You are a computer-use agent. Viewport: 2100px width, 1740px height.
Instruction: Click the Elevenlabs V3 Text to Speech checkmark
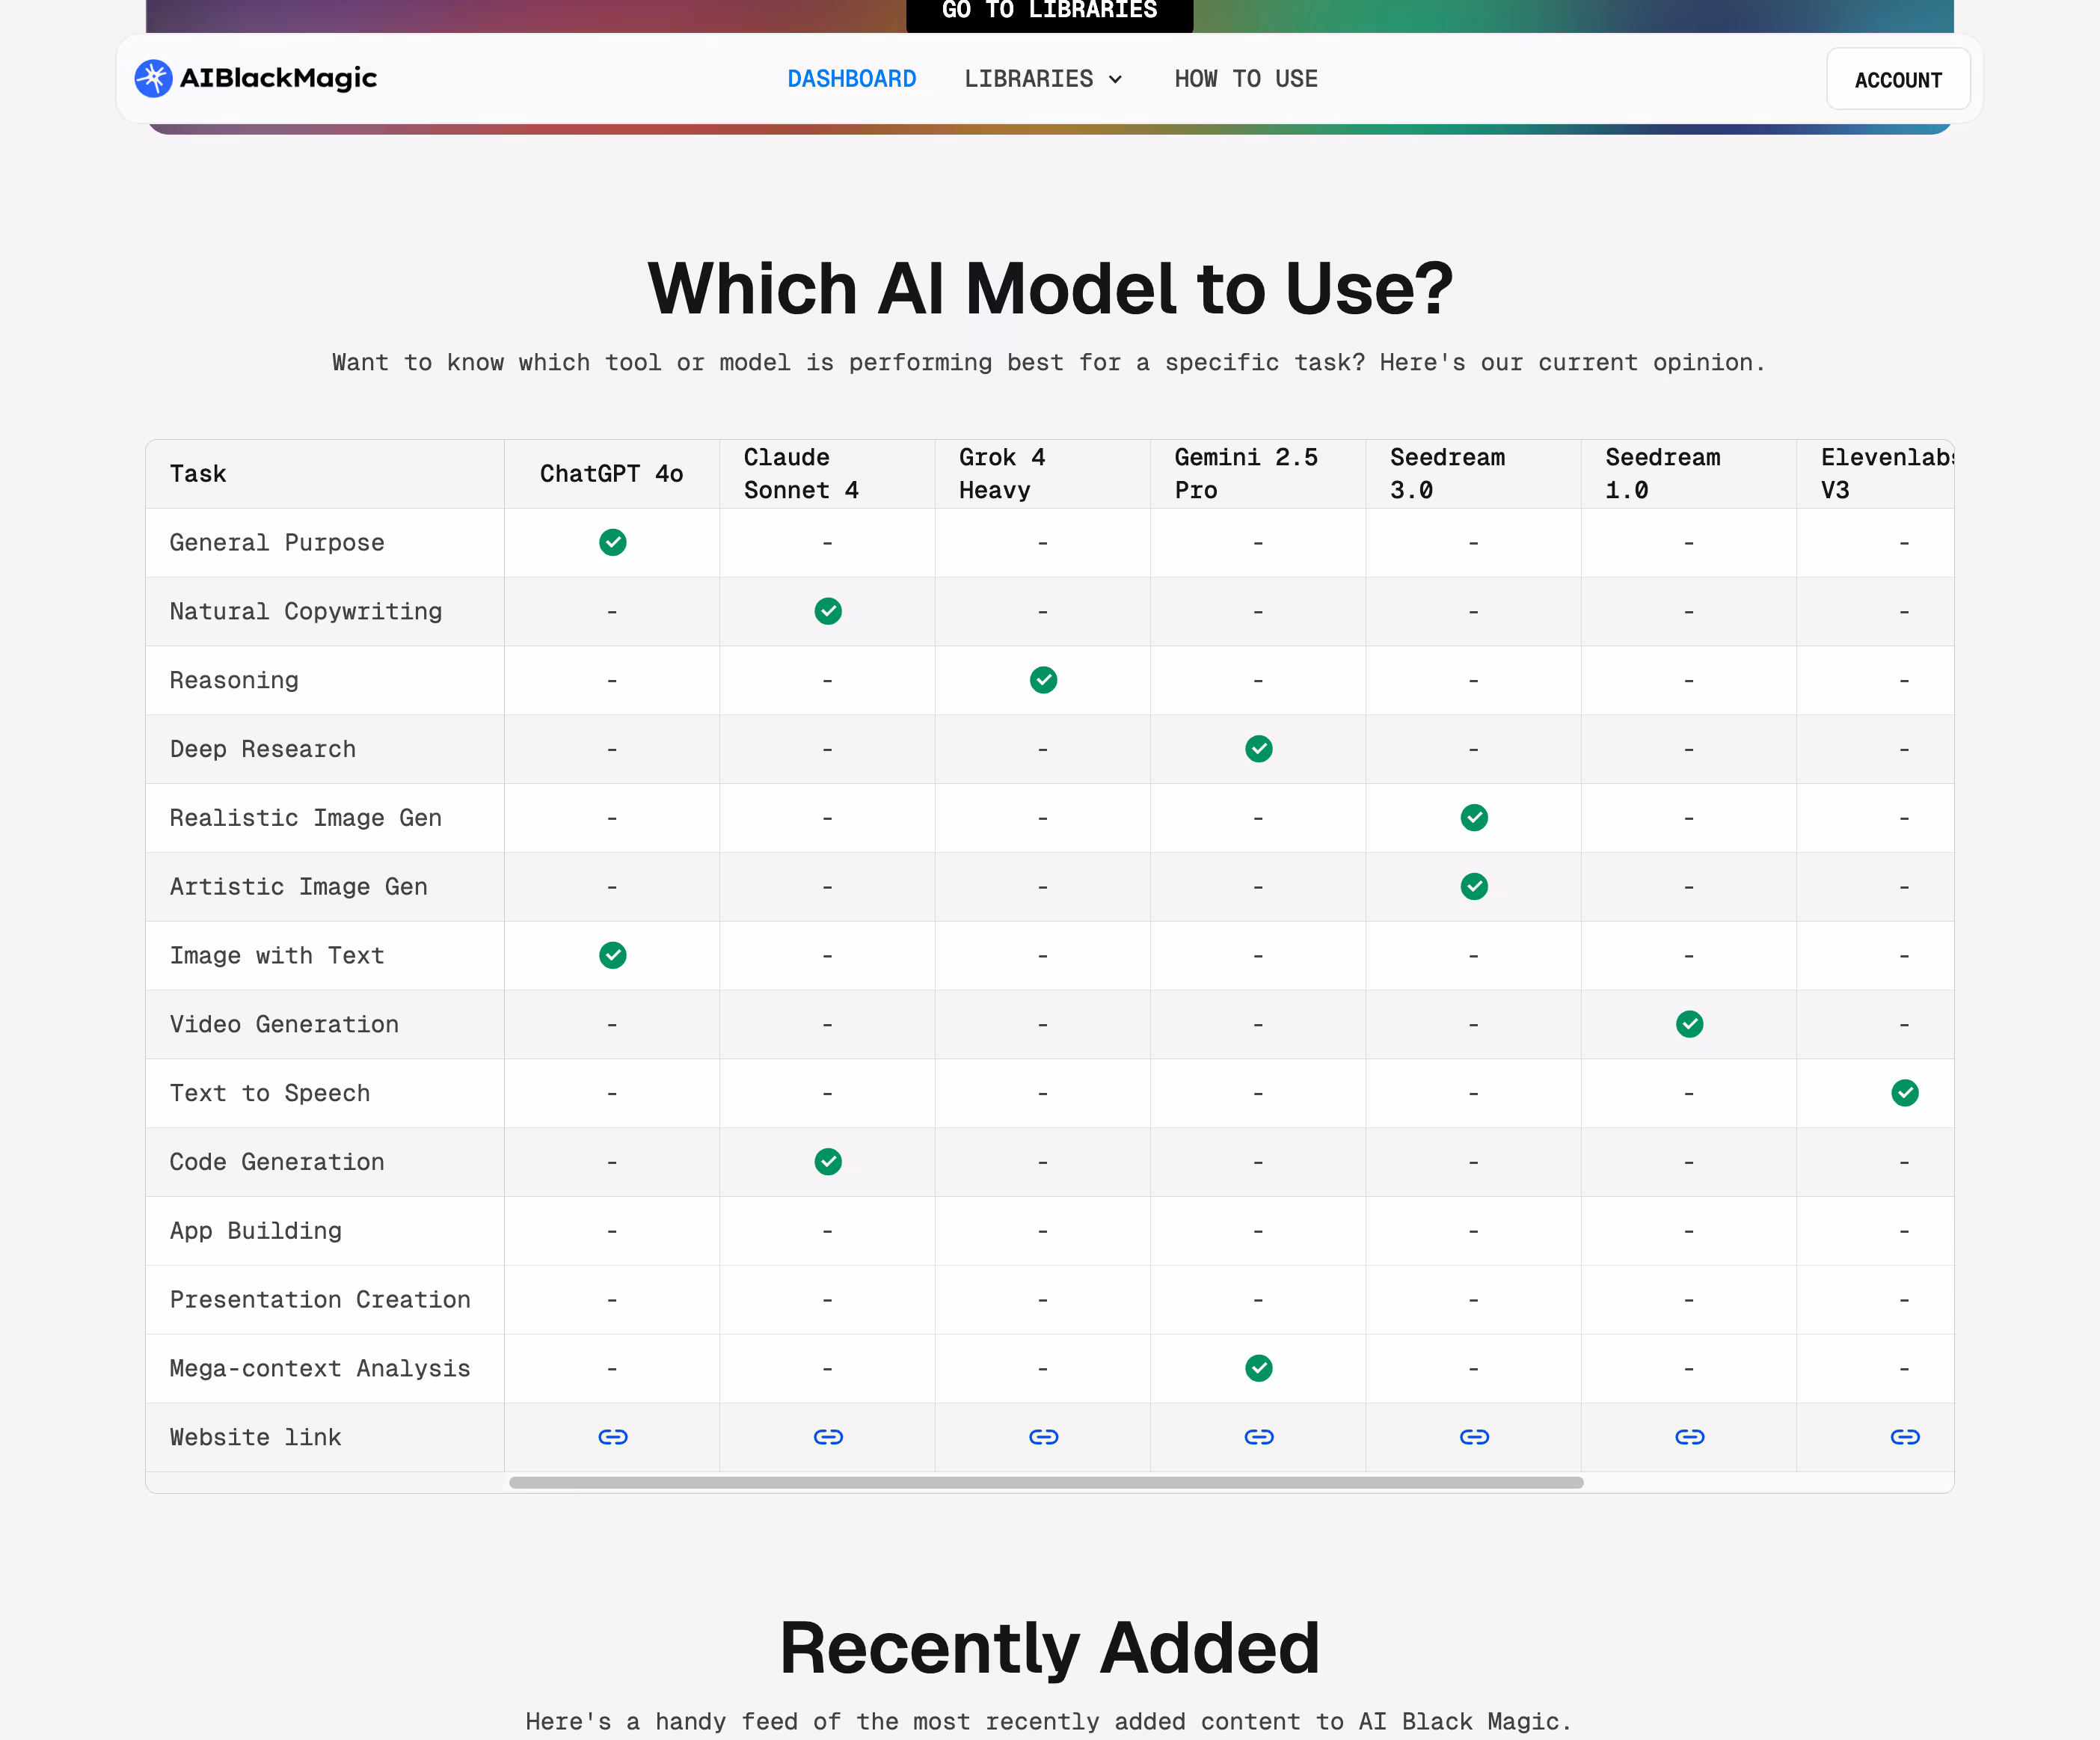(x=1904, y=1093)
